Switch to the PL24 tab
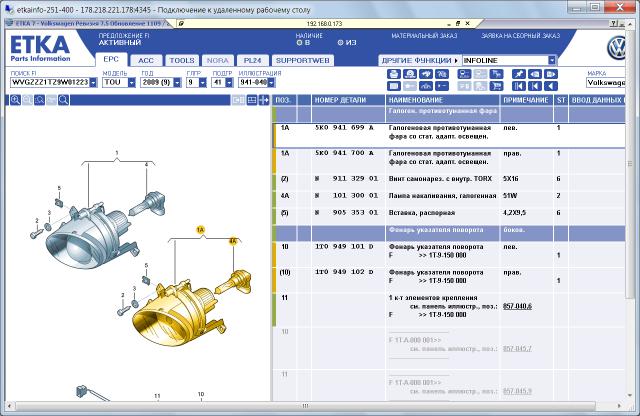 (x=253, y=60)
